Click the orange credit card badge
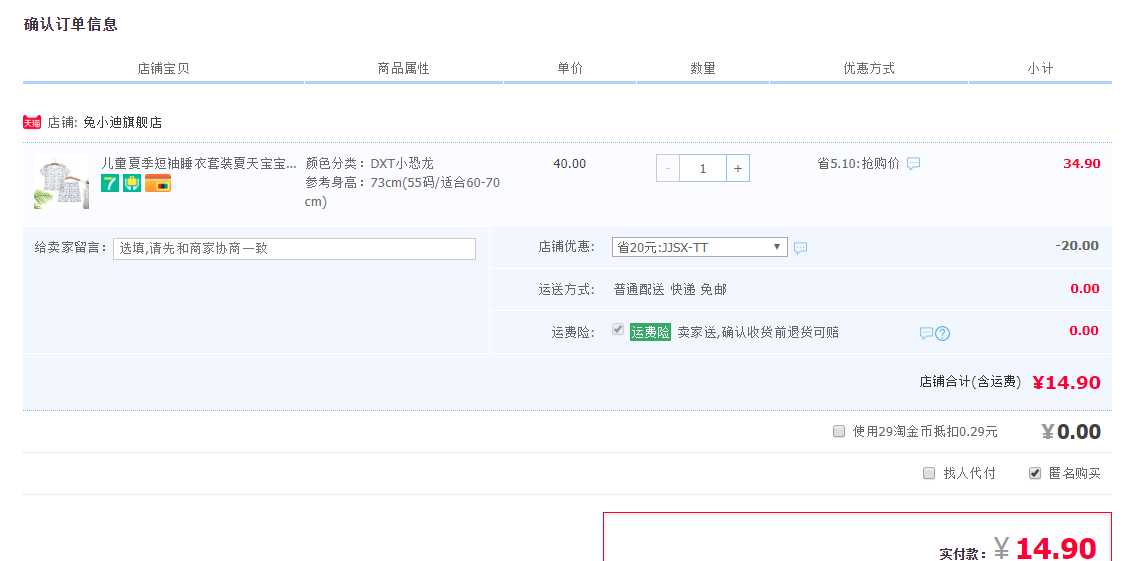The width and height of the screenshot is (1128, 561). point(158,183)
